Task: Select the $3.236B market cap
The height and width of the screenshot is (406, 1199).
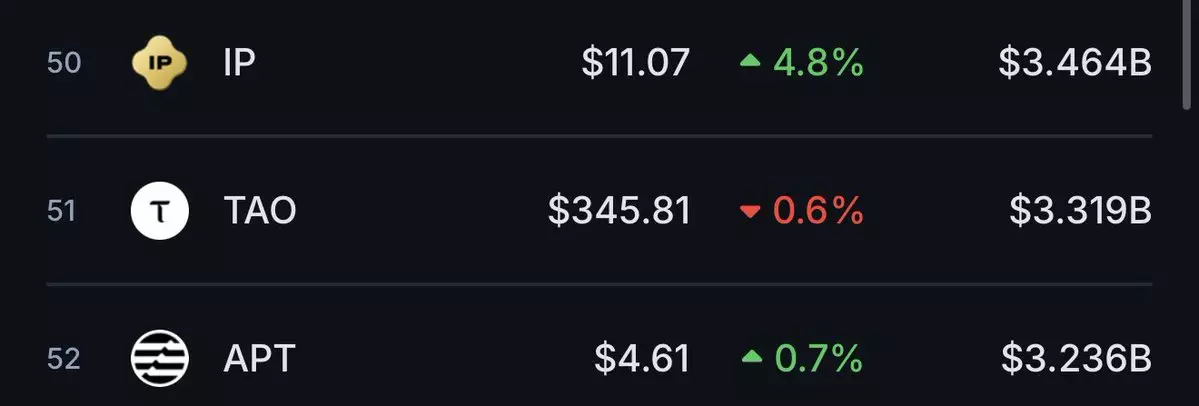Action: (1077, 358)
